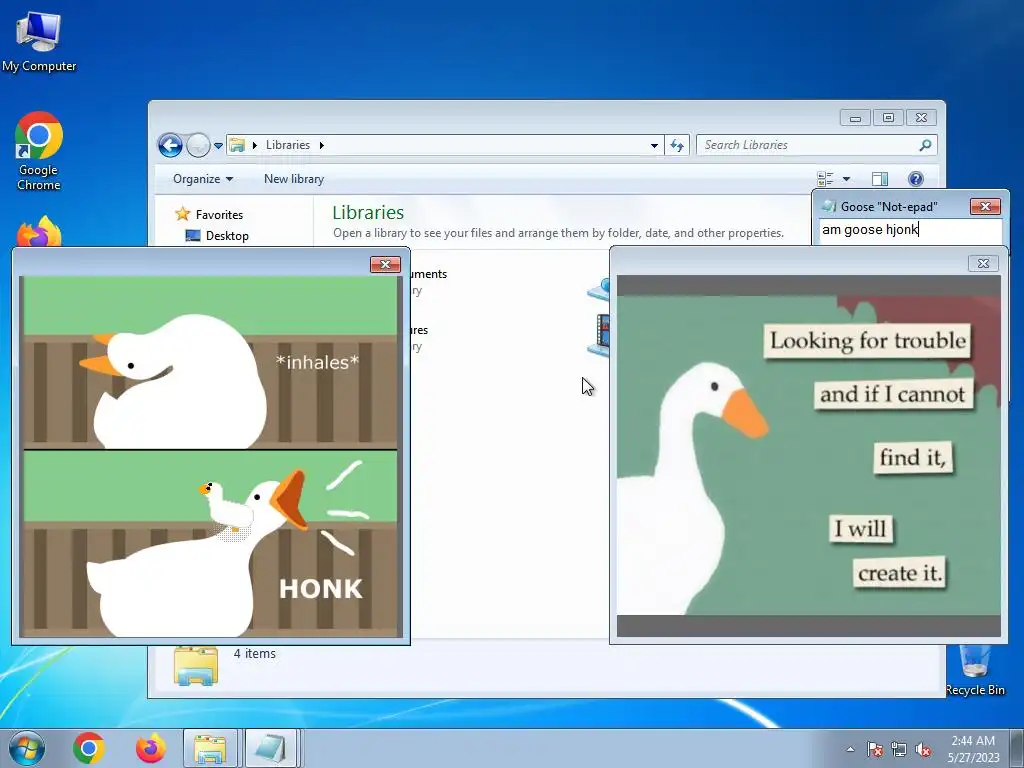Switch to the notepad taskbar button
The width and height of the screenshot is (1024, 768).
coord(271,748)
